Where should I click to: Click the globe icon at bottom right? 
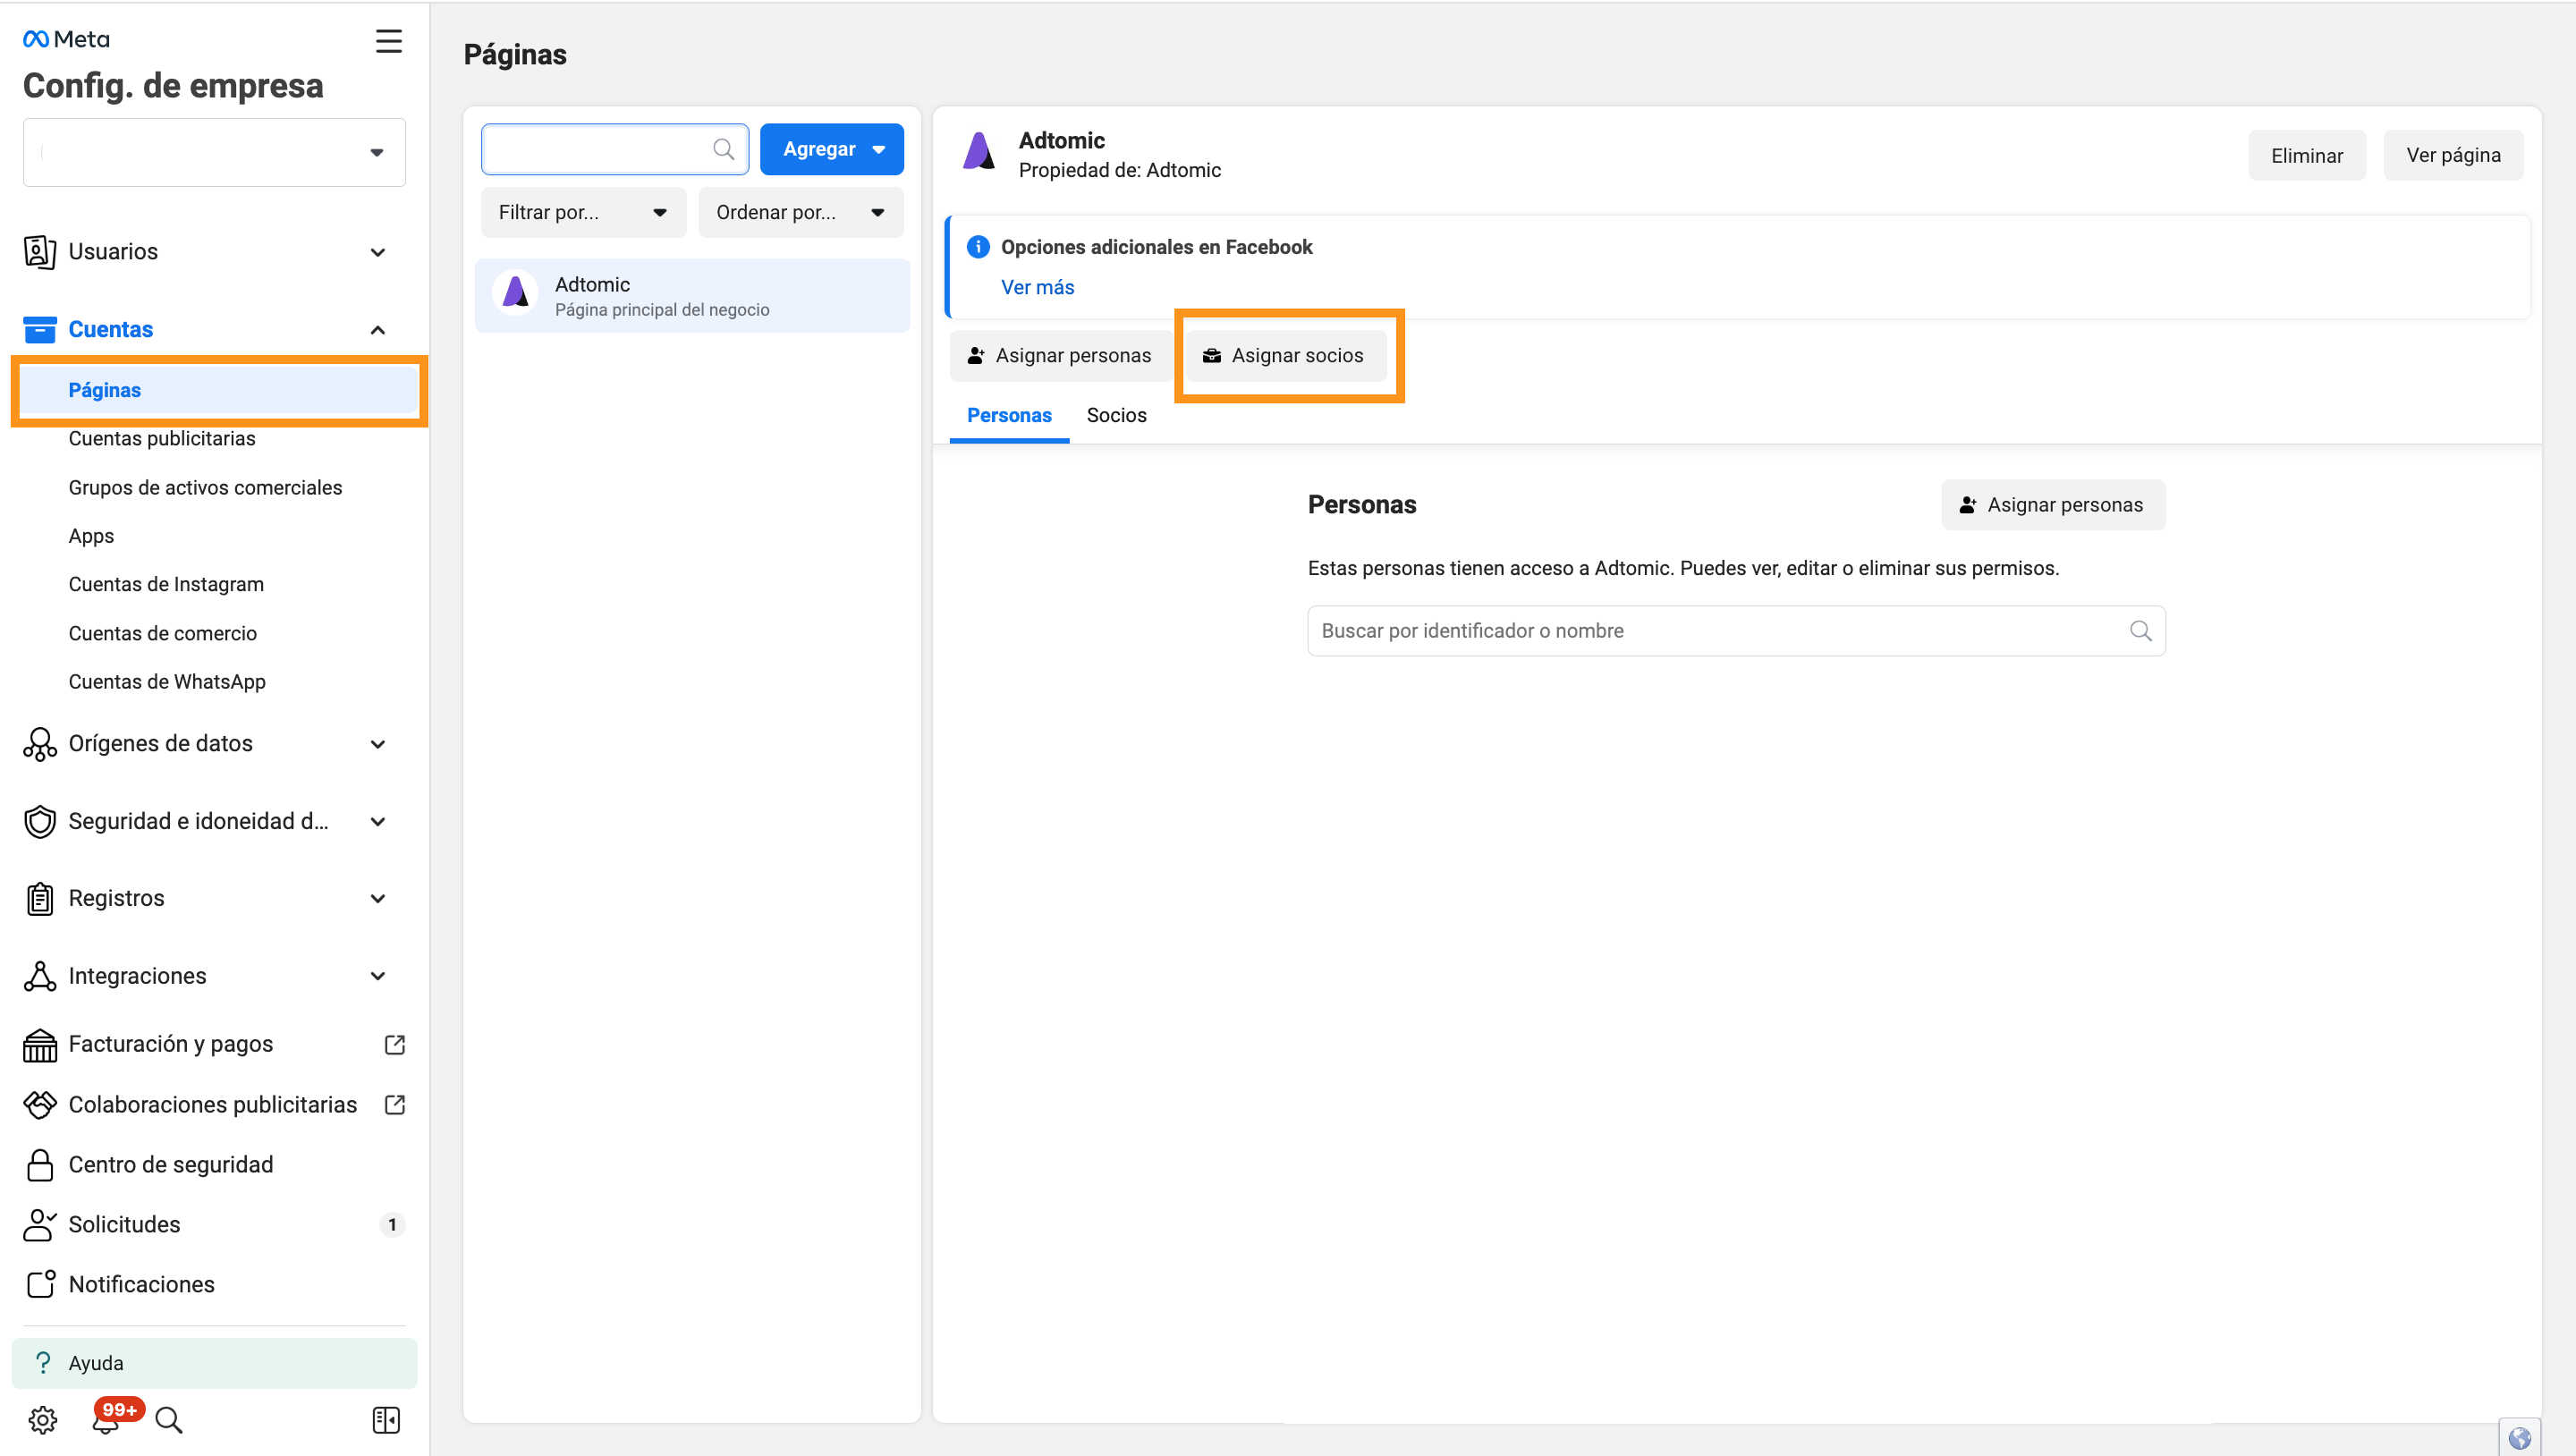coord(2519,1438)
